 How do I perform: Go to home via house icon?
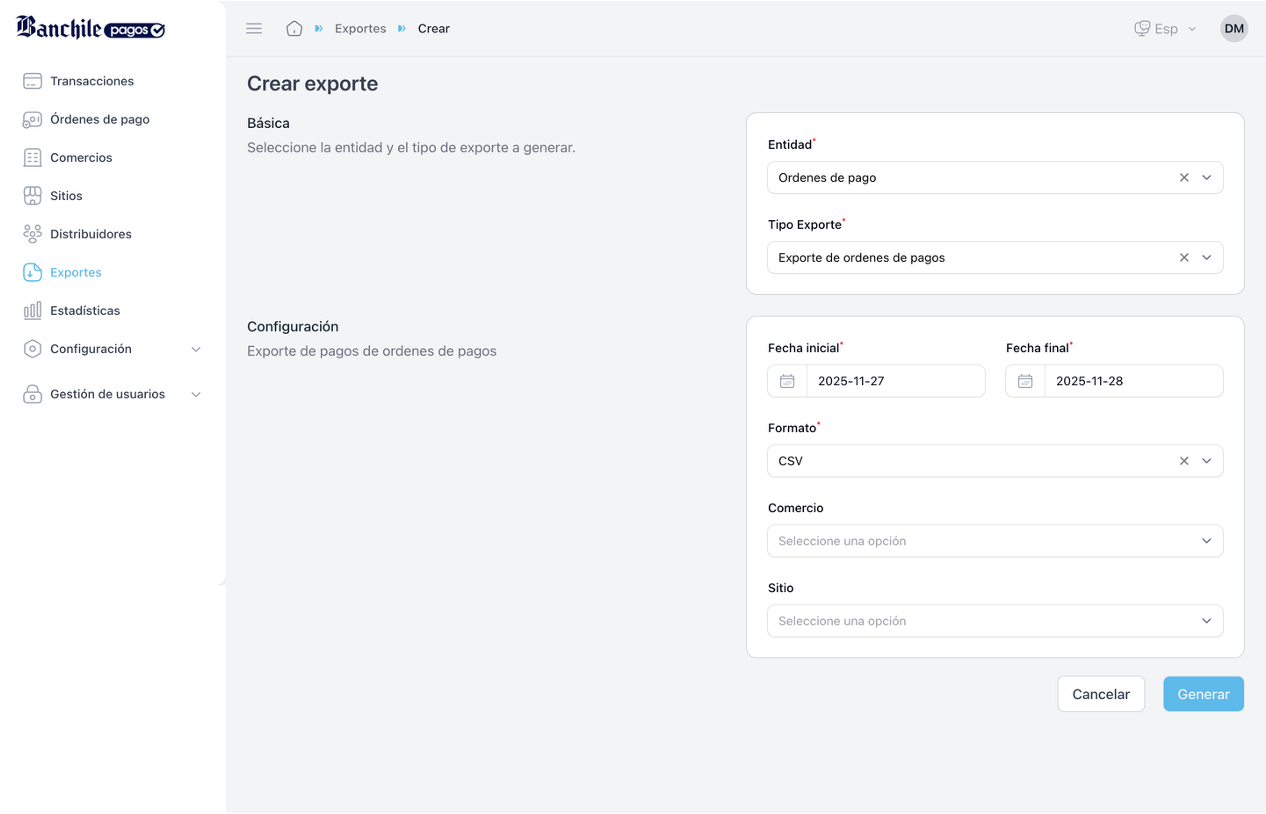click(294, 29)
